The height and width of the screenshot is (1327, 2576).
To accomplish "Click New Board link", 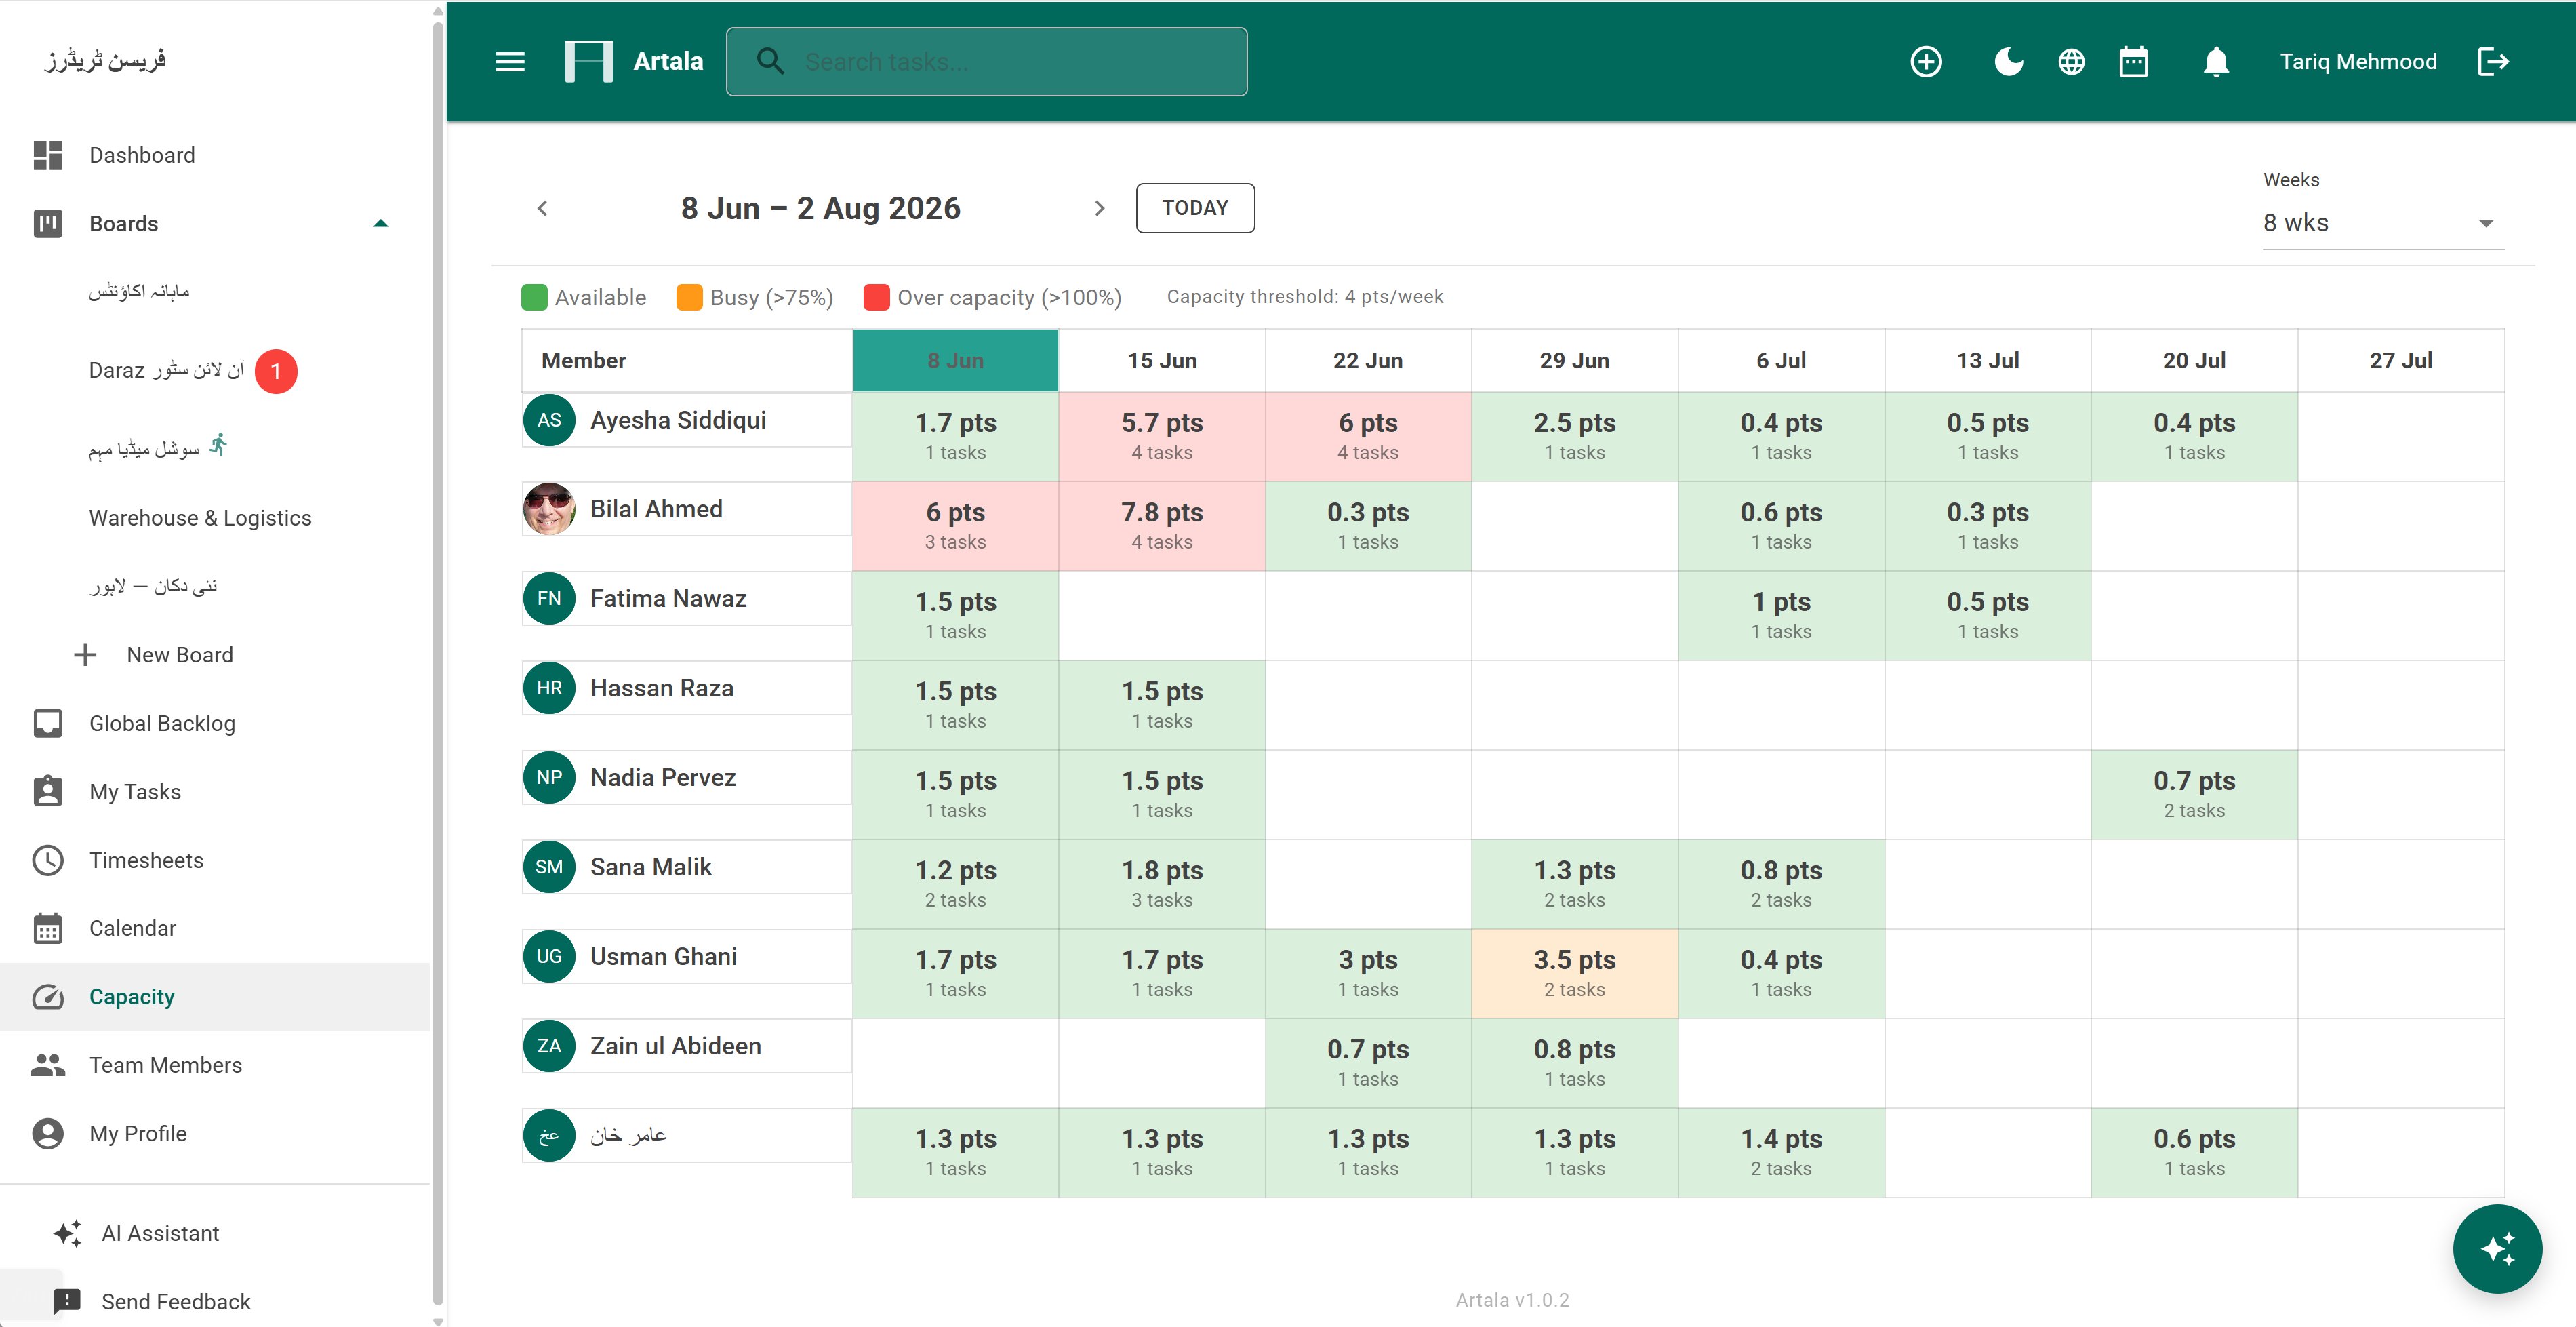I will click(x=180, y=655).
